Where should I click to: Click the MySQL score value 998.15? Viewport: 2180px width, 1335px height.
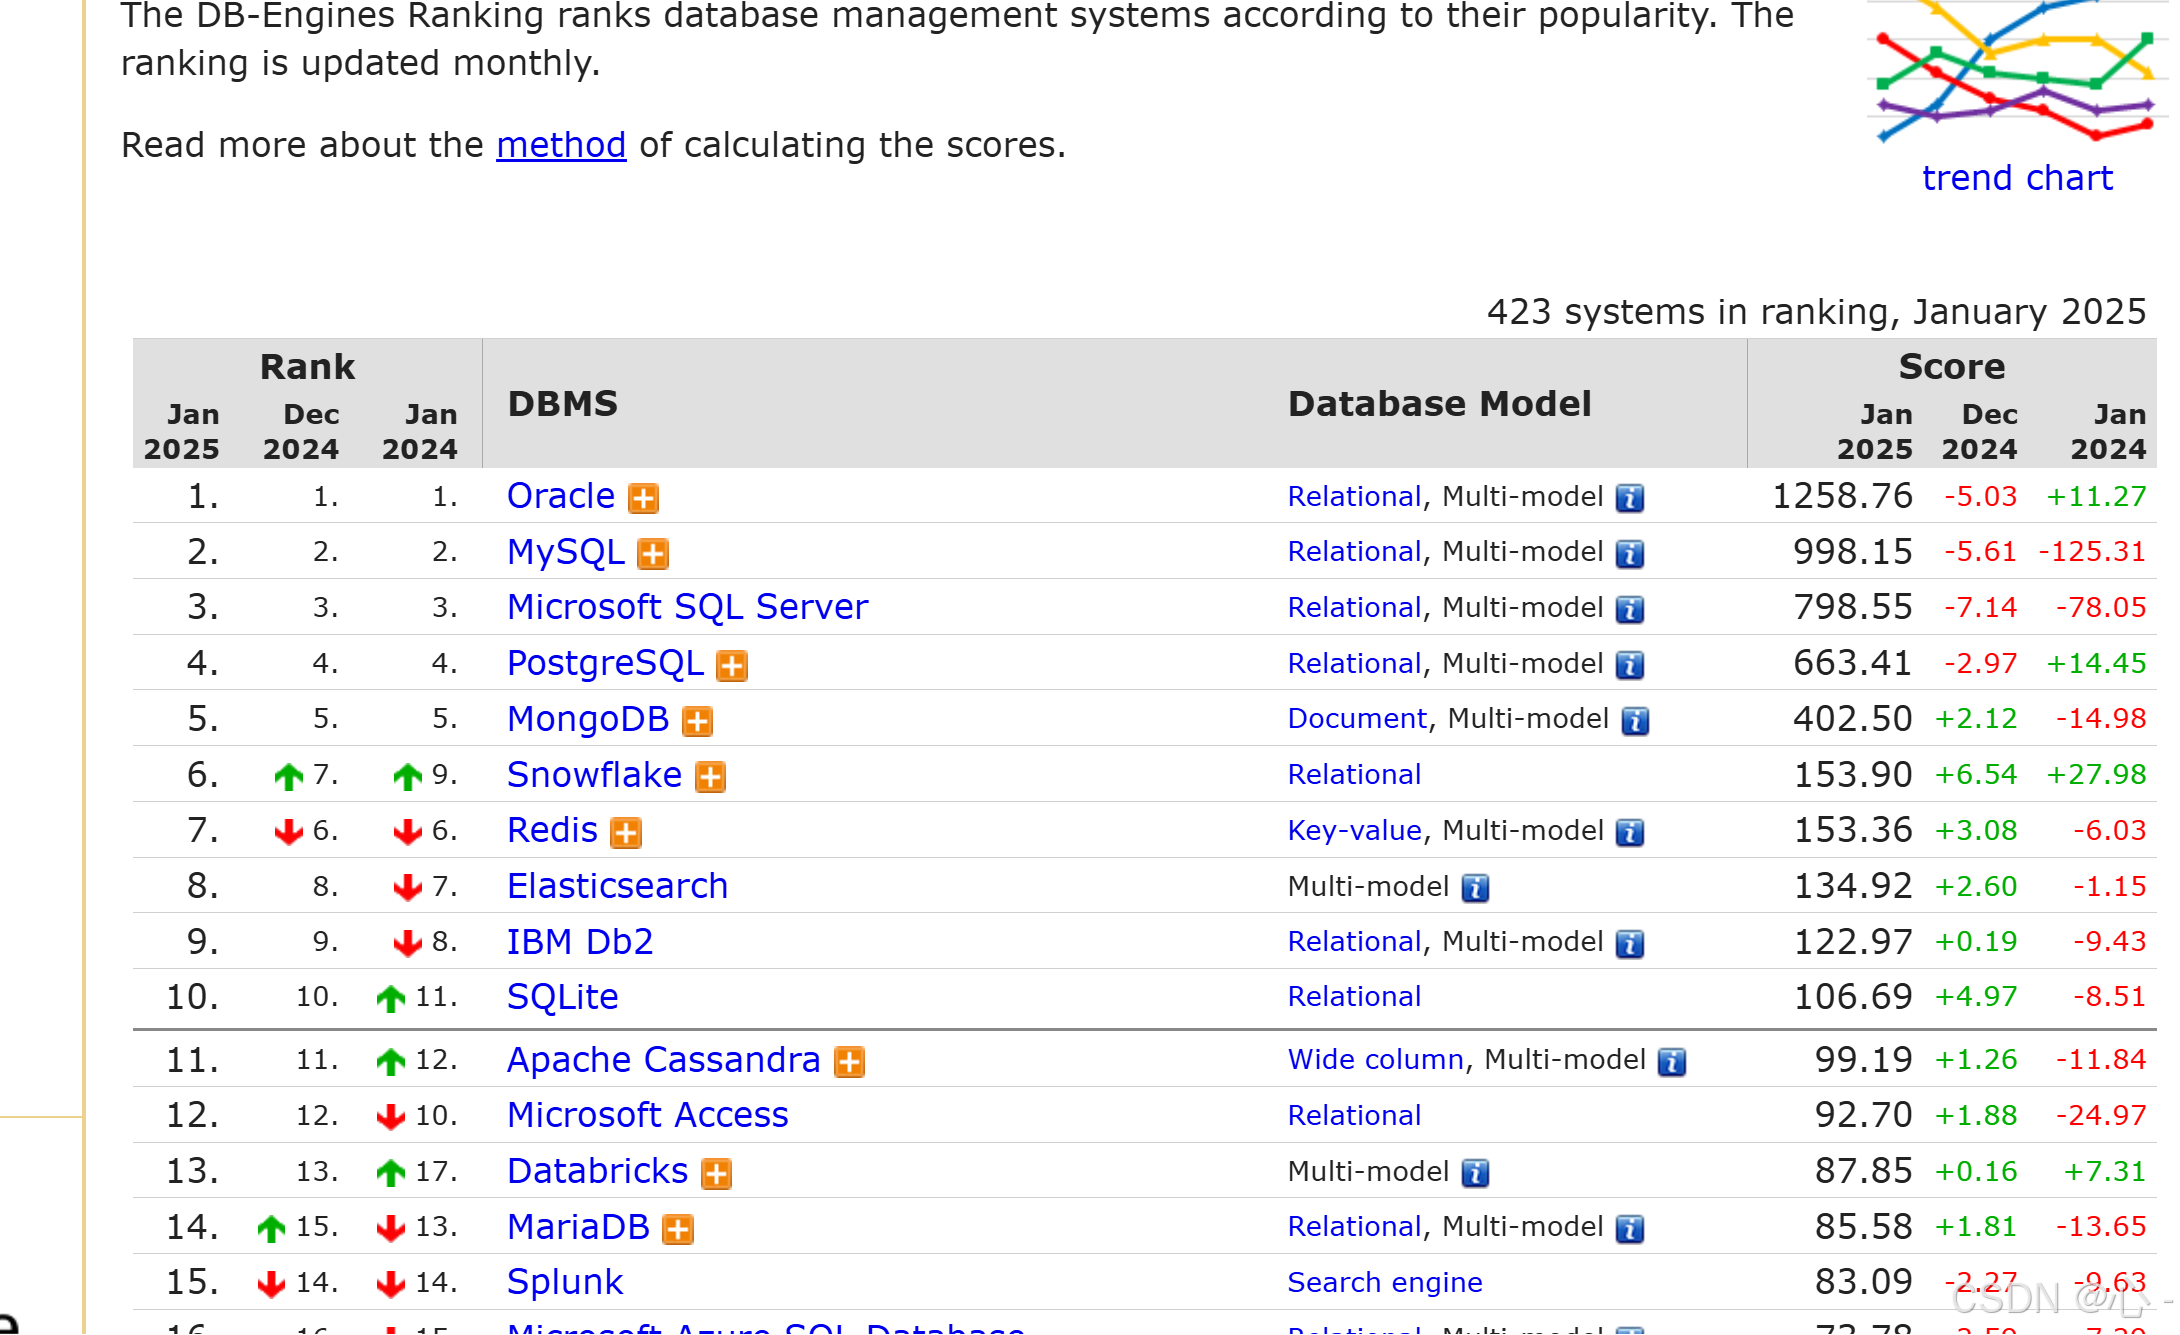click(x=1852, y=552)
